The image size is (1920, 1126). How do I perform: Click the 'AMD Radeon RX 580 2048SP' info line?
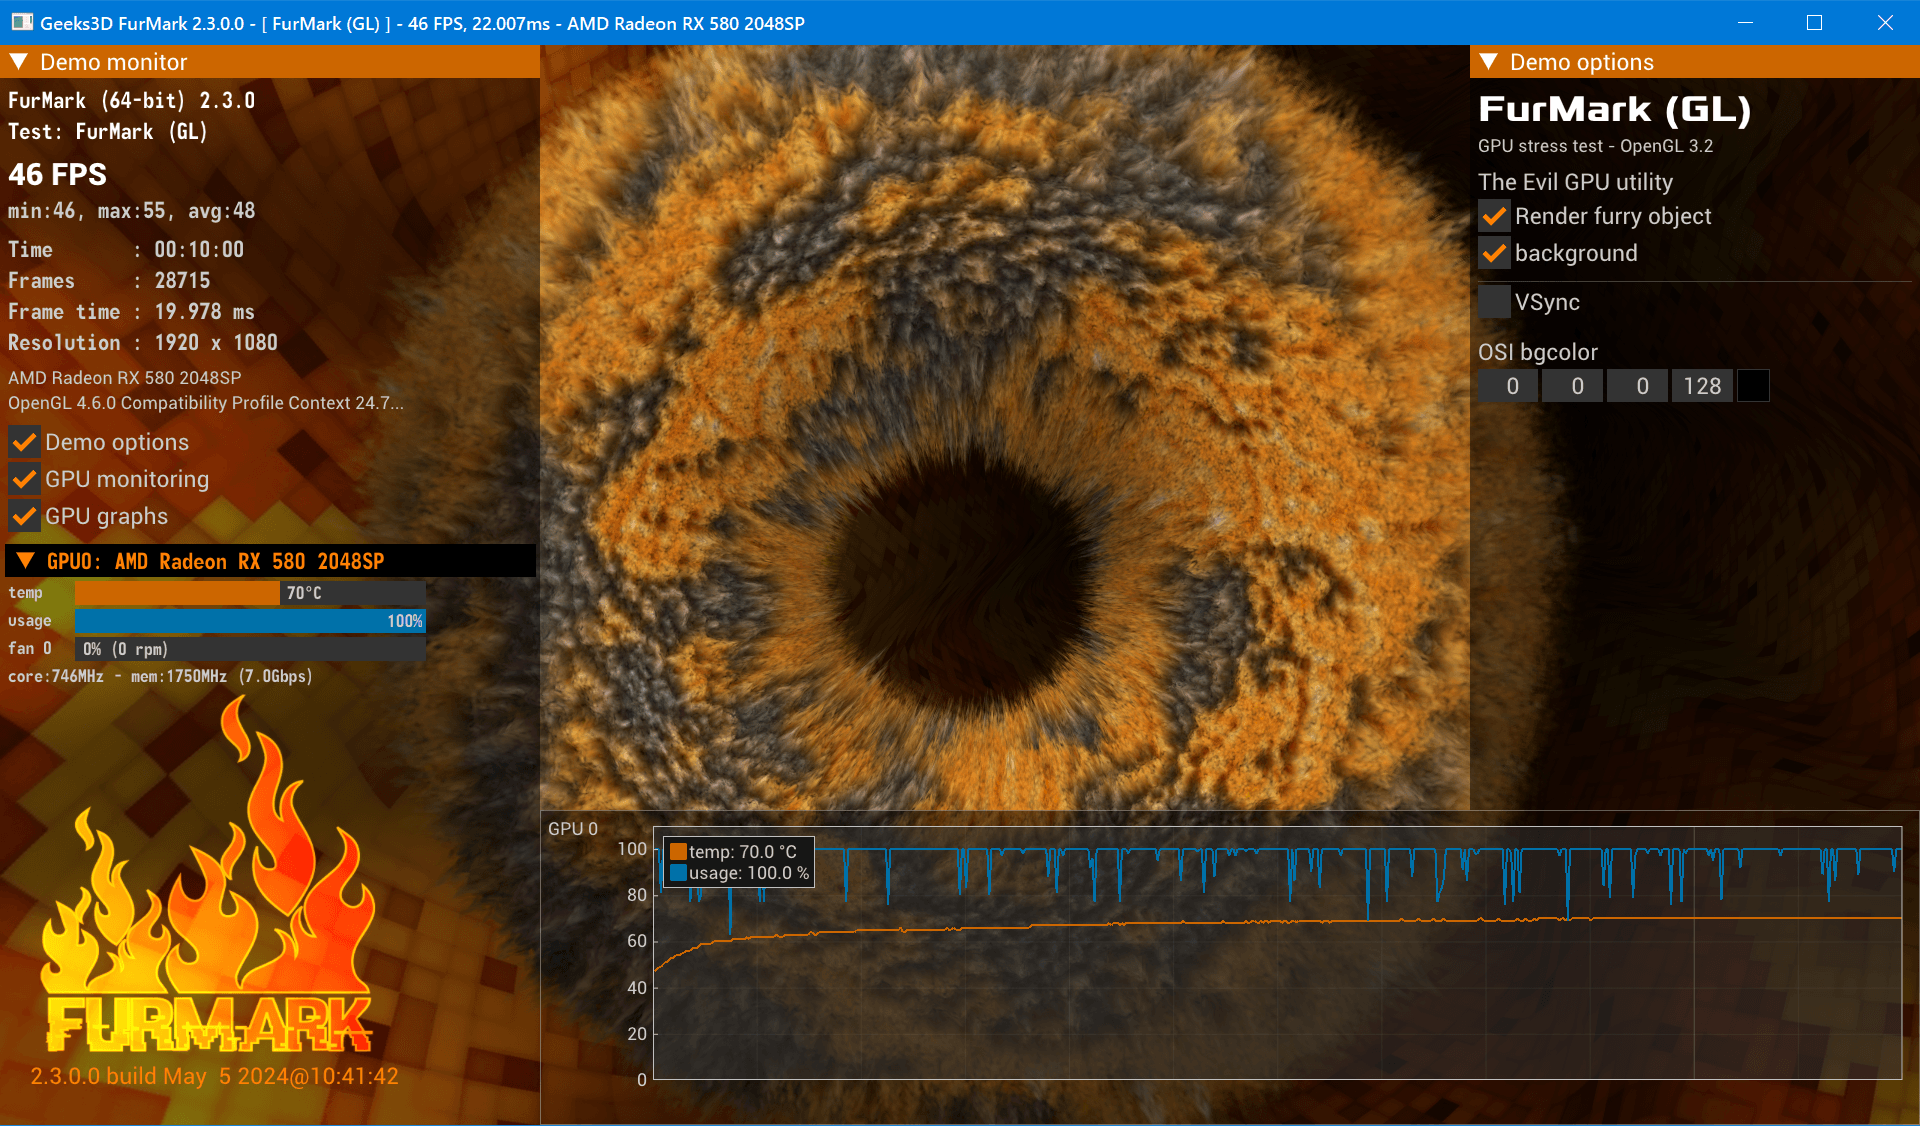(x=125, y=378)
